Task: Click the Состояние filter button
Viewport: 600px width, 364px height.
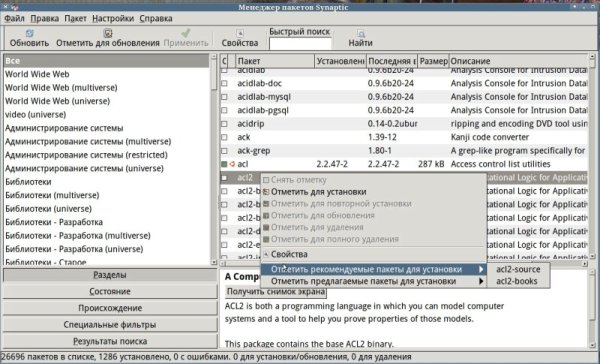Action: point(110,292)
